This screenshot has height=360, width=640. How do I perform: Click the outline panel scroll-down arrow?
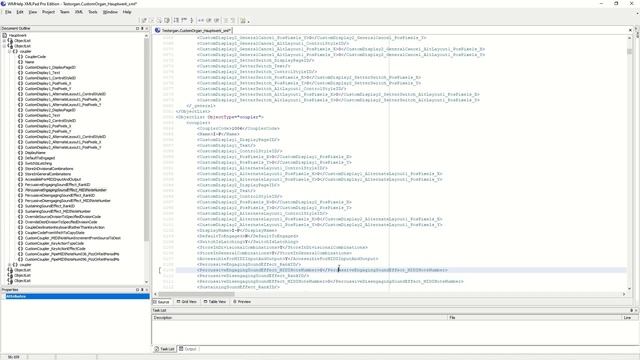coord(147,282)
